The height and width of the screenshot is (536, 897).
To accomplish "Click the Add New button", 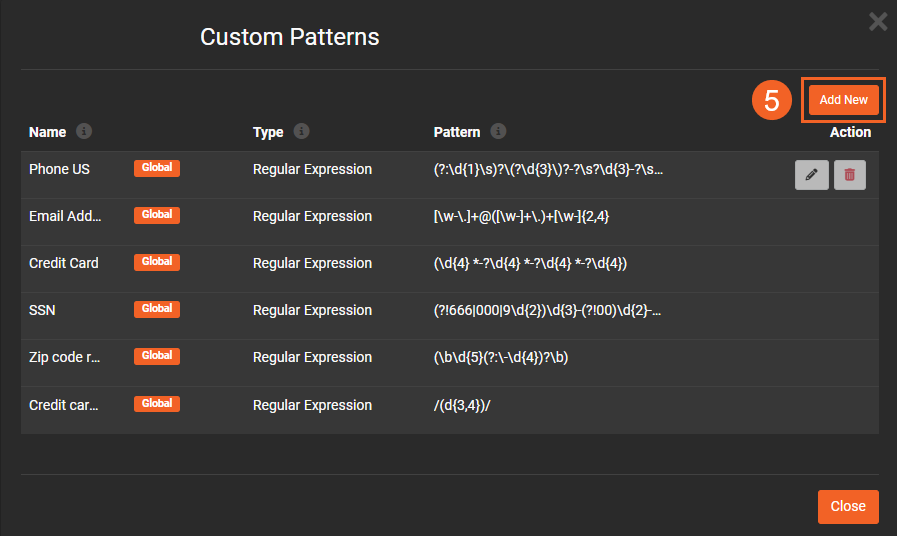I will tap(844, 100).
